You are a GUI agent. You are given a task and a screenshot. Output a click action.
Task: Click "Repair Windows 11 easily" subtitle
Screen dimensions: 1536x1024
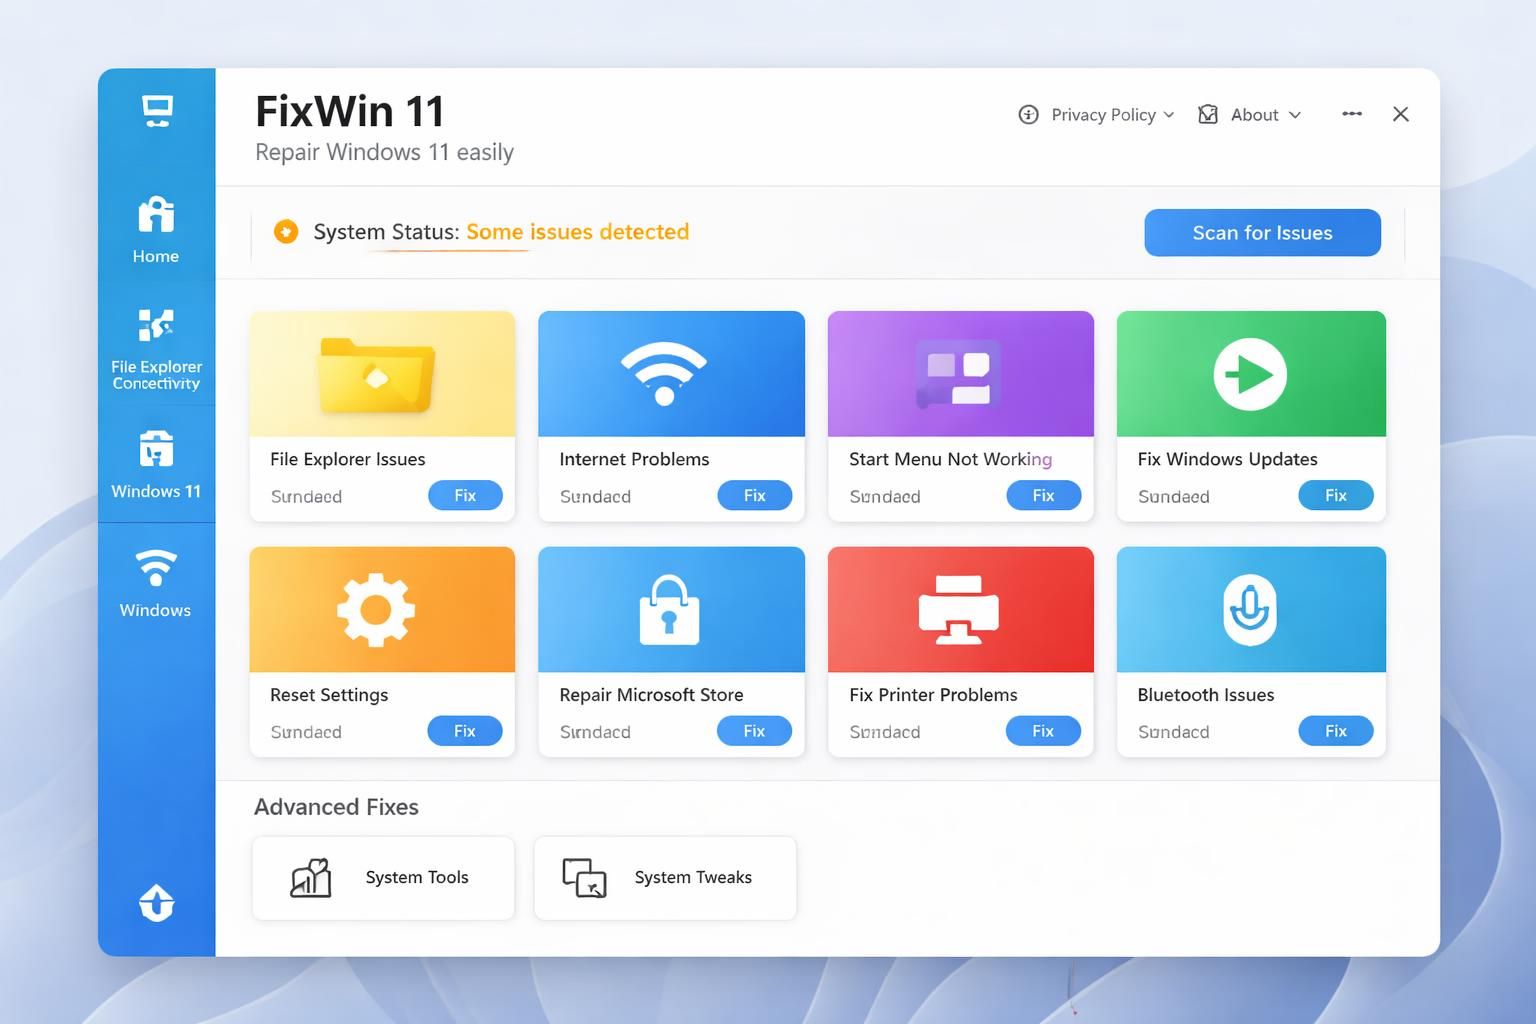(x=384, y=152)
